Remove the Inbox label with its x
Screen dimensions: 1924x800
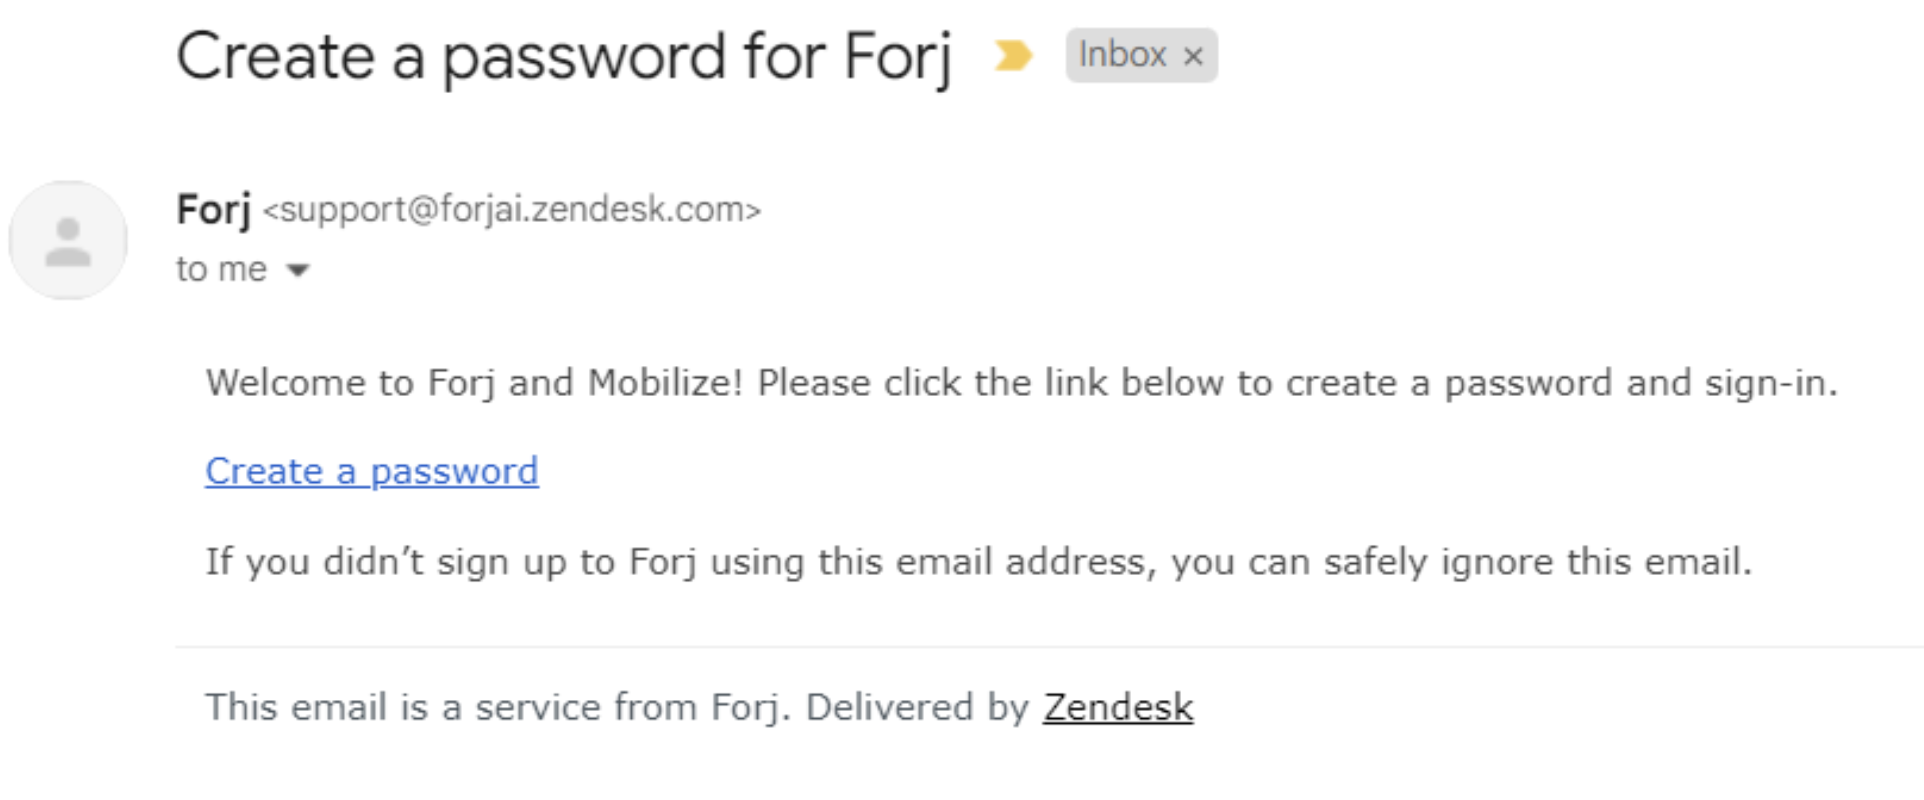click(1193, 56)
